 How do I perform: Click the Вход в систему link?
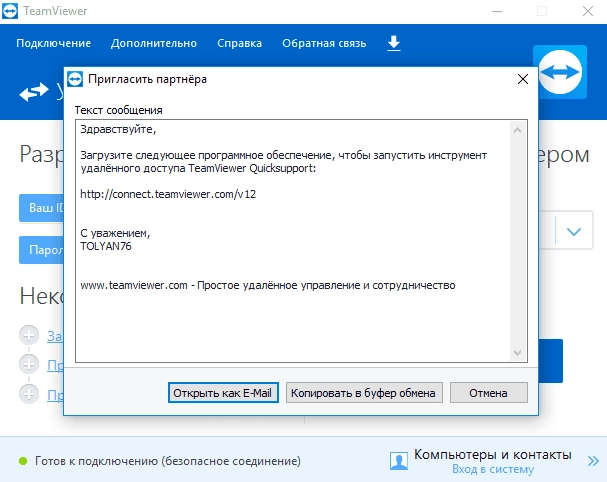[493, 469]
